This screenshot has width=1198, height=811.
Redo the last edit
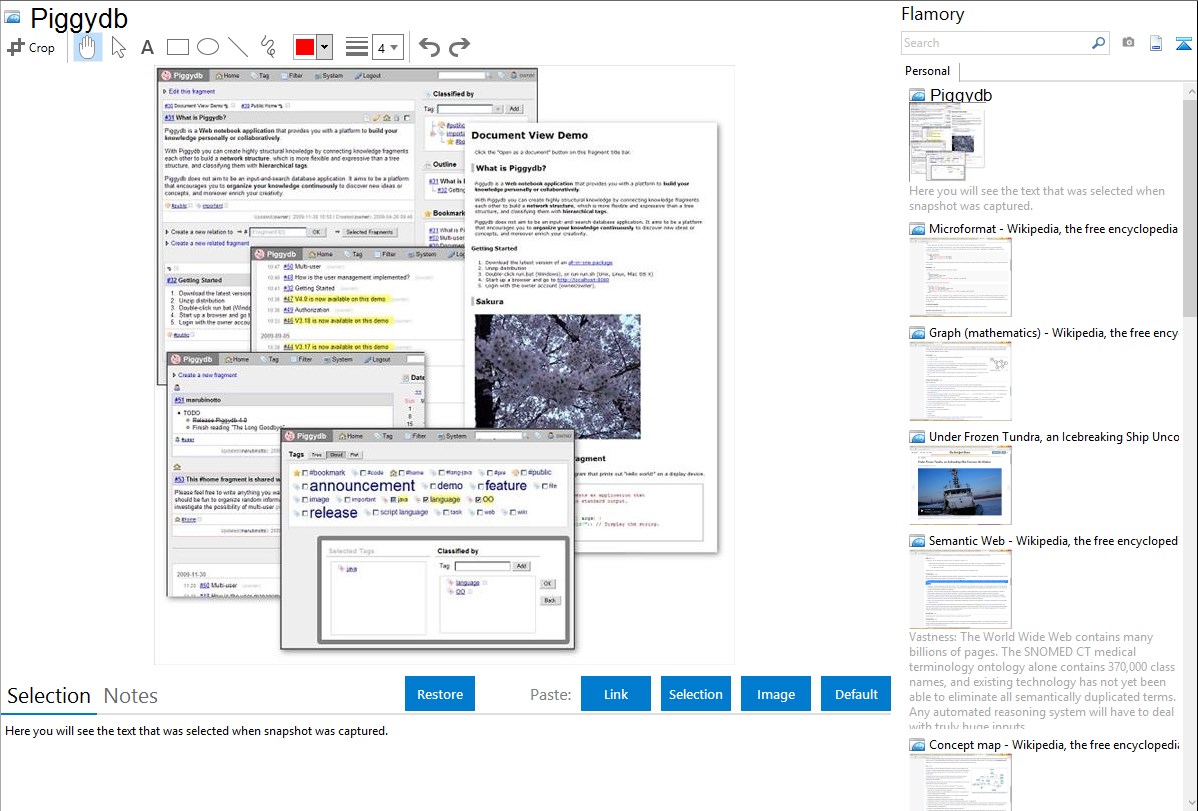coord(459,47)
